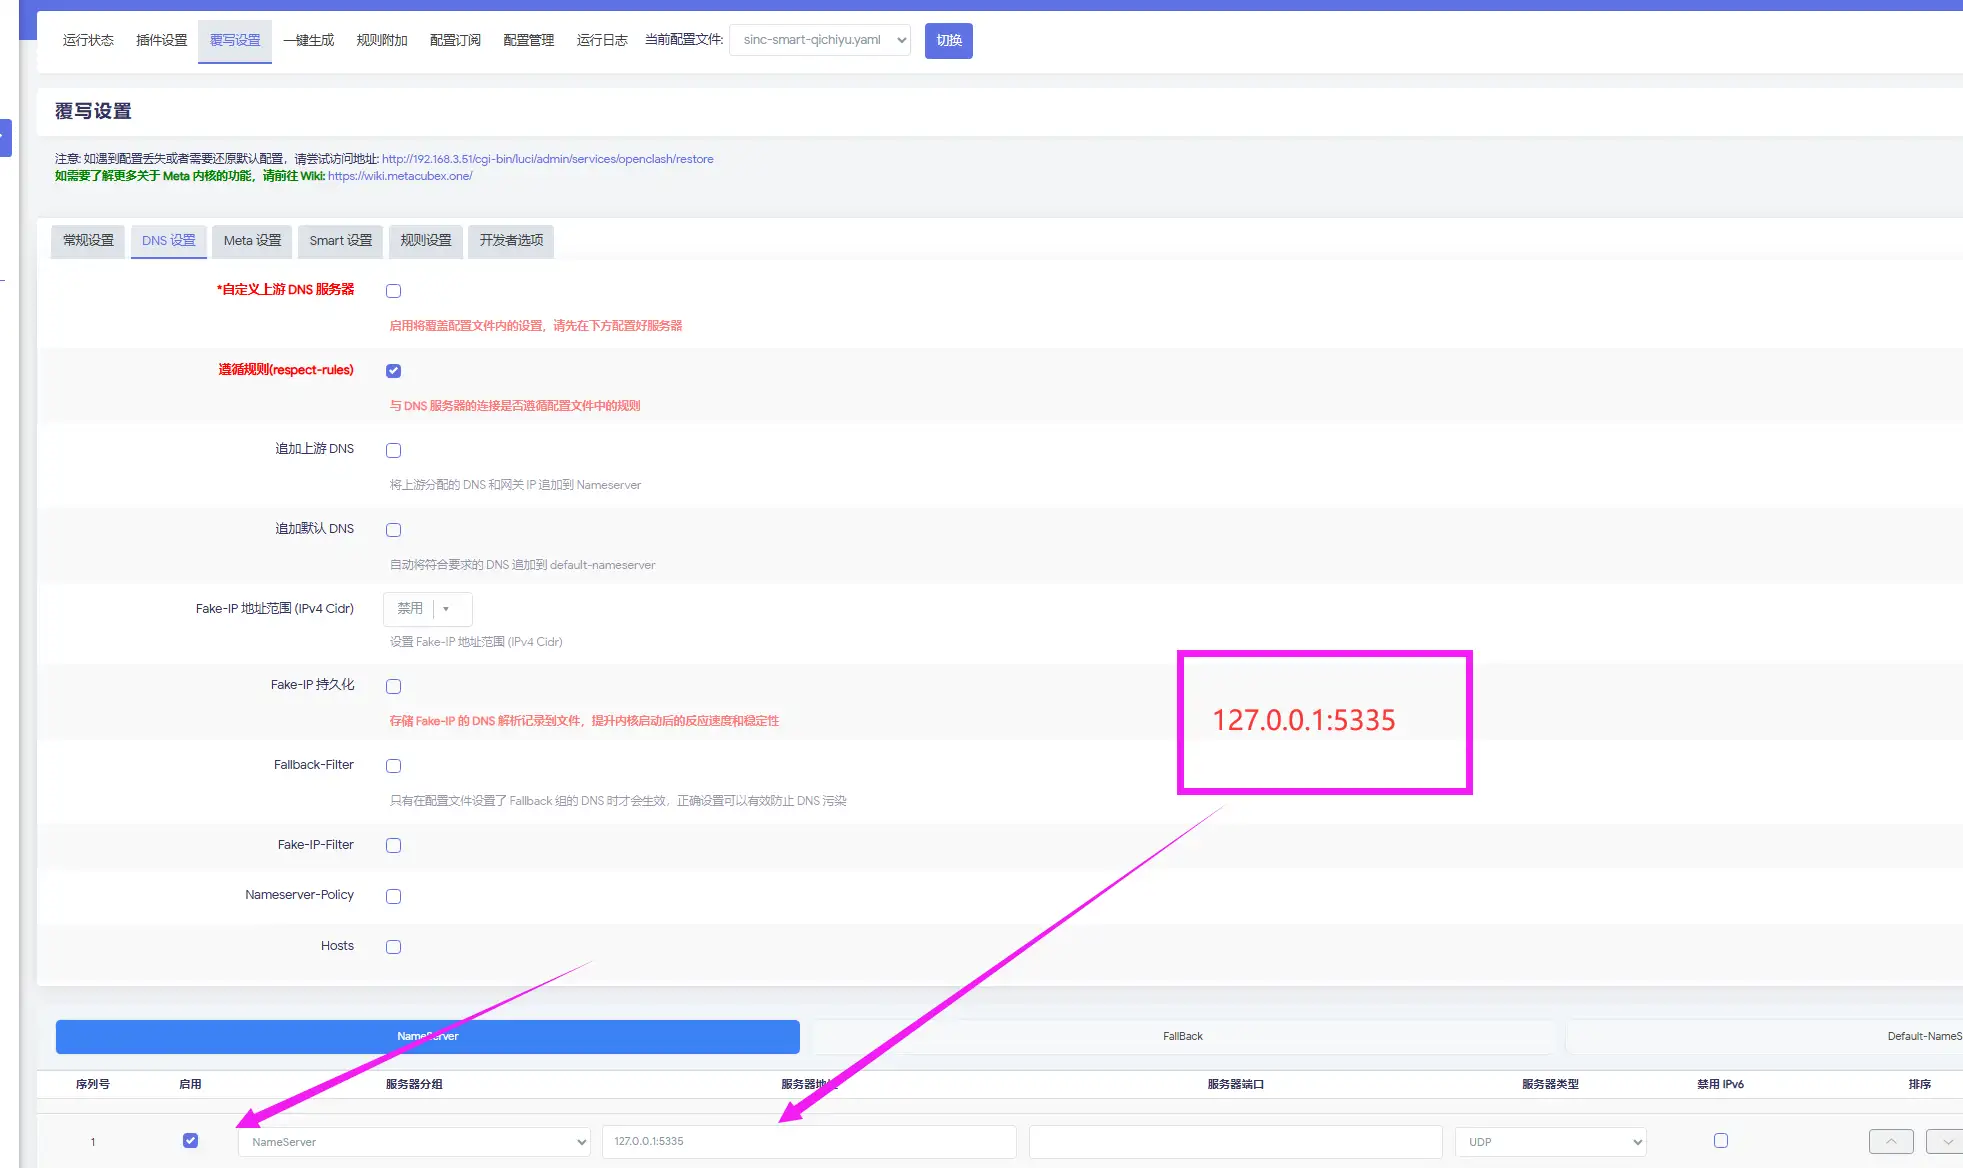Screen dimensions: 1963x1168
Task: Select the FallBack server list tab
Action: point(1182,1036)
